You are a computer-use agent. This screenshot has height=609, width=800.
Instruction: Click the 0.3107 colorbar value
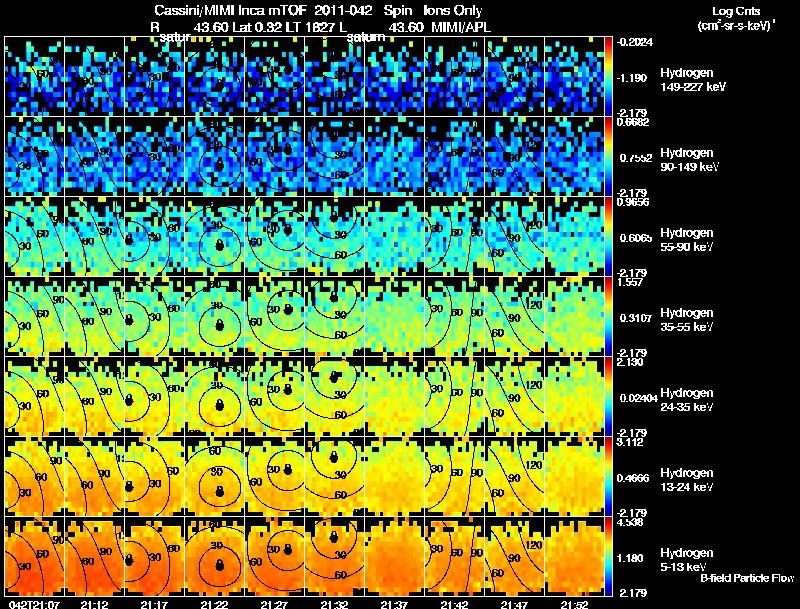point(636,318)
